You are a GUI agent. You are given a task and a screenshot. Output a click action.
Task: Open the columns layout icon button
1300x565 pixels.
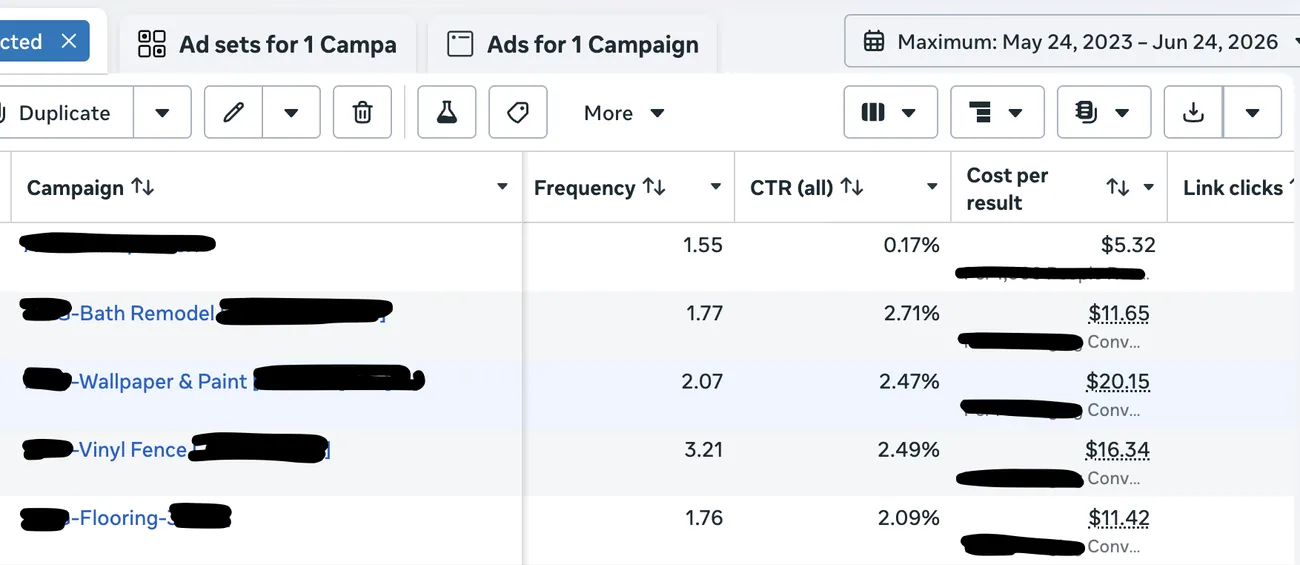pos(890,112)
